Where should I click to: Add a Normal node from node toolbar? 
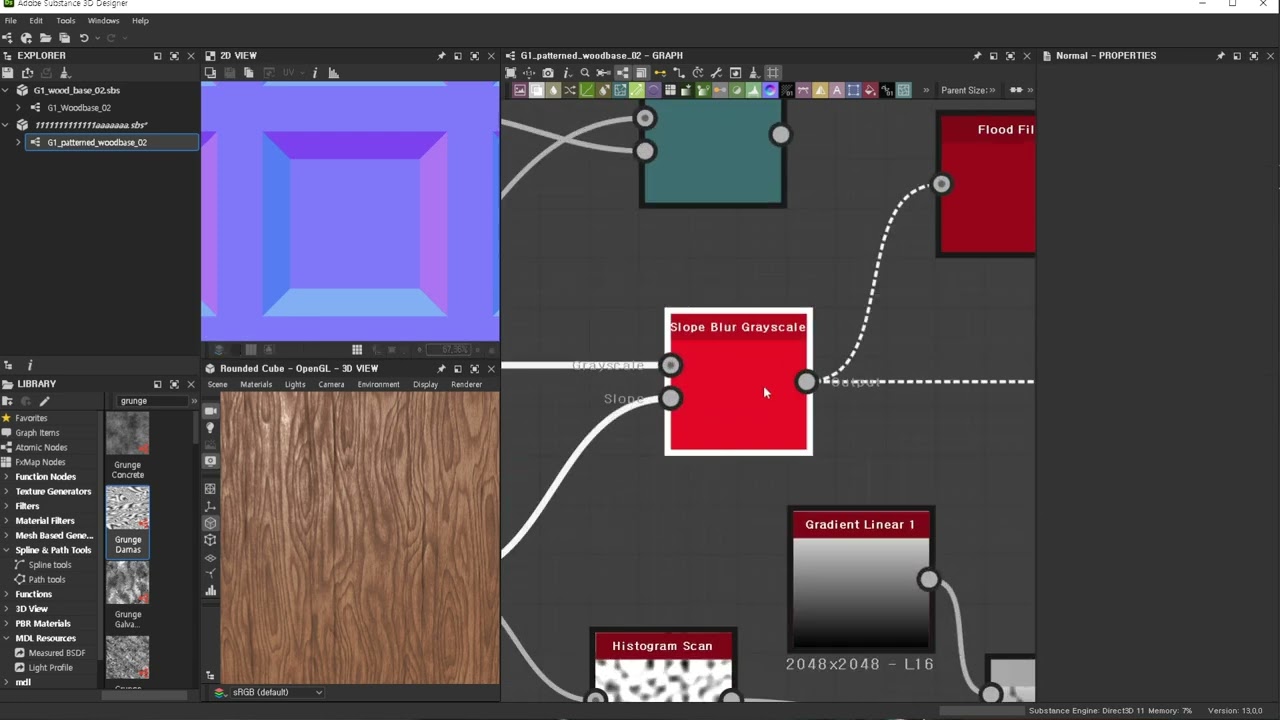770,90
